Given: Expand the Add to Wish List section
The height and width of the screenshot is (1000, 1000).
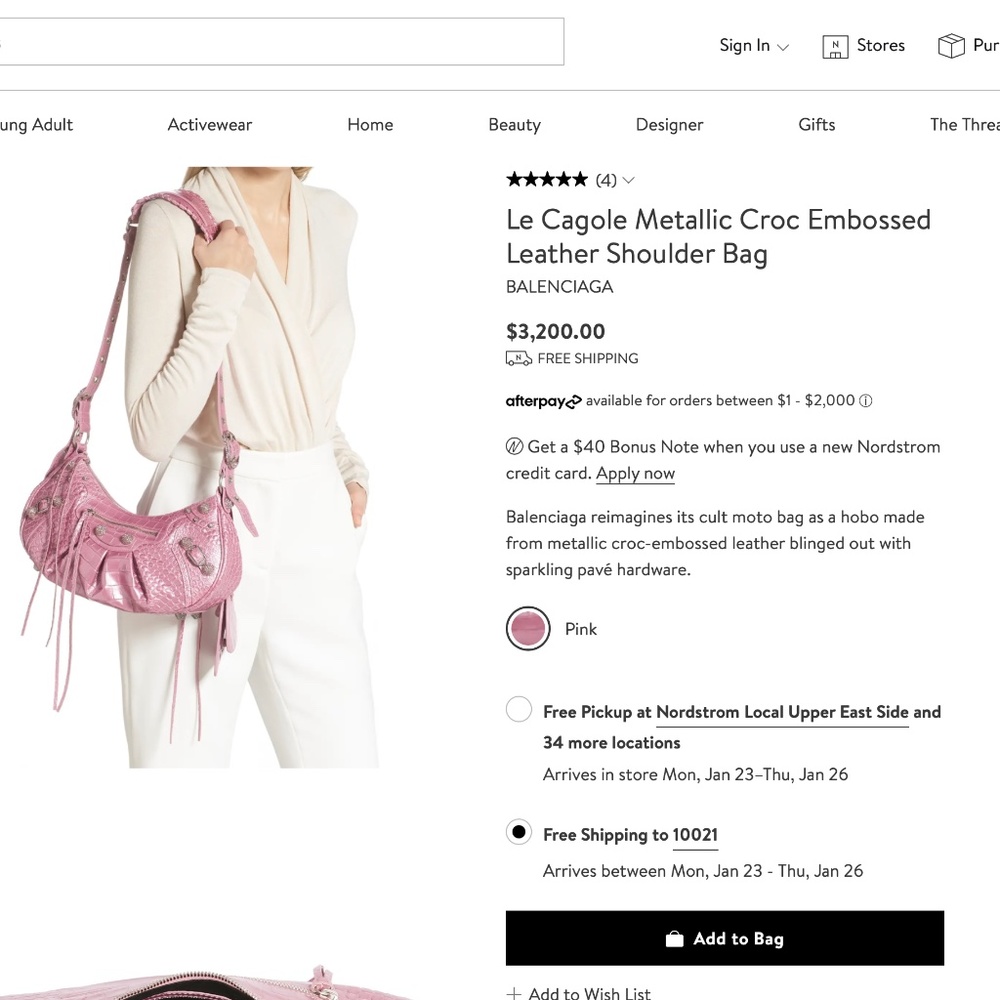Looking at the screenshot, I should tap(578, 991).
